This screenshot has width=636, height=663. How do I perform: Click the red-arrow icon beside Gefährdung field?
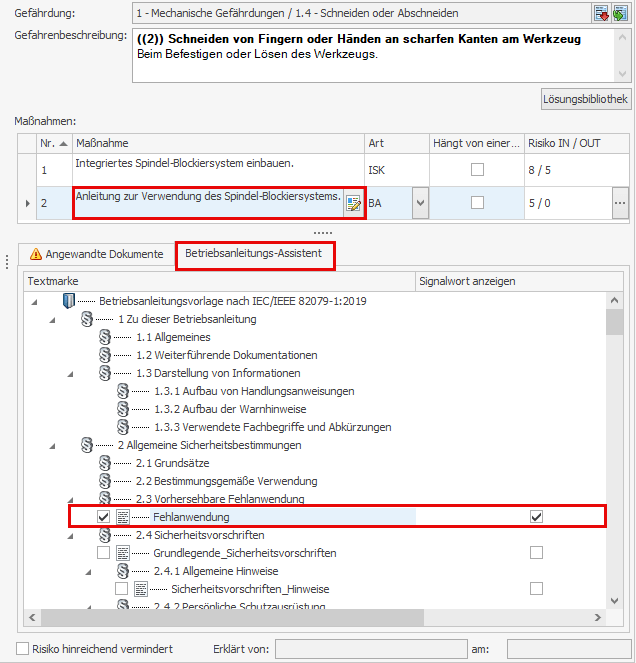click(x=602, y=13)
